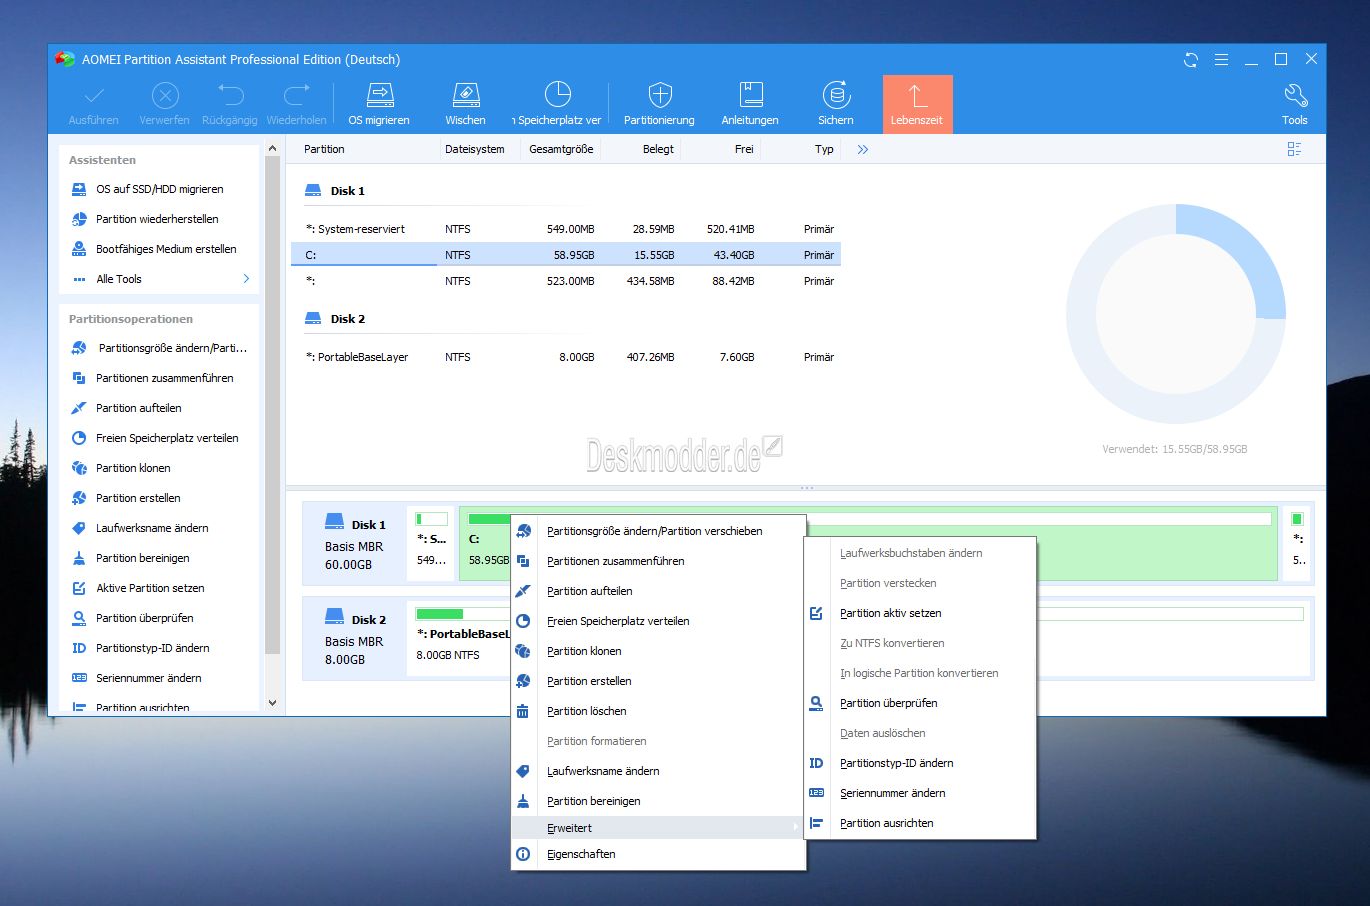Click the orange Lebenszeit button
1370x906 pixels.
917,104
